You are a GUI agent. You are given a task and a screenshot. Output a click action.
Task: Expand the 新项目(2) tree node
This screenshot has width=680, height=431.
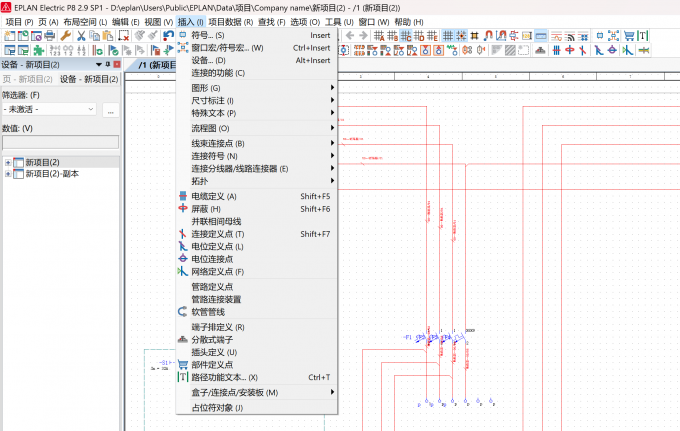pos(8,163)
